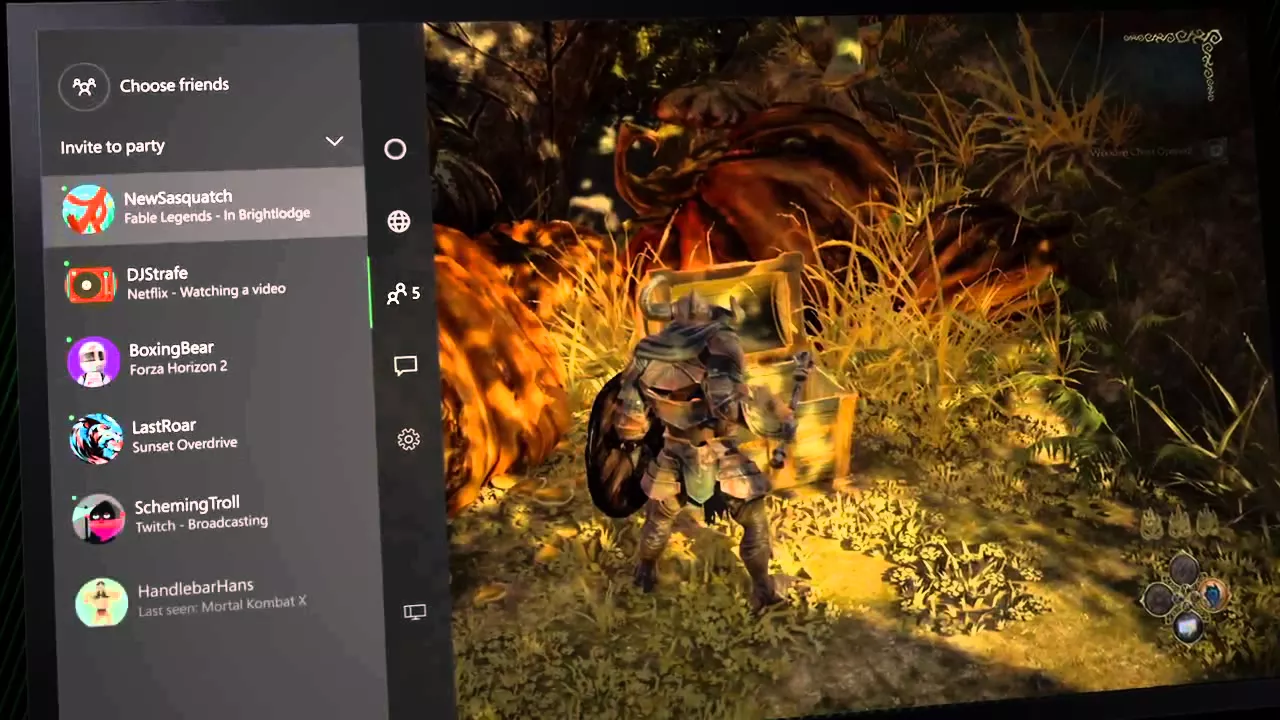Click BoxingBear's purple avatar
1280x720 pixels.
[94, 361]
